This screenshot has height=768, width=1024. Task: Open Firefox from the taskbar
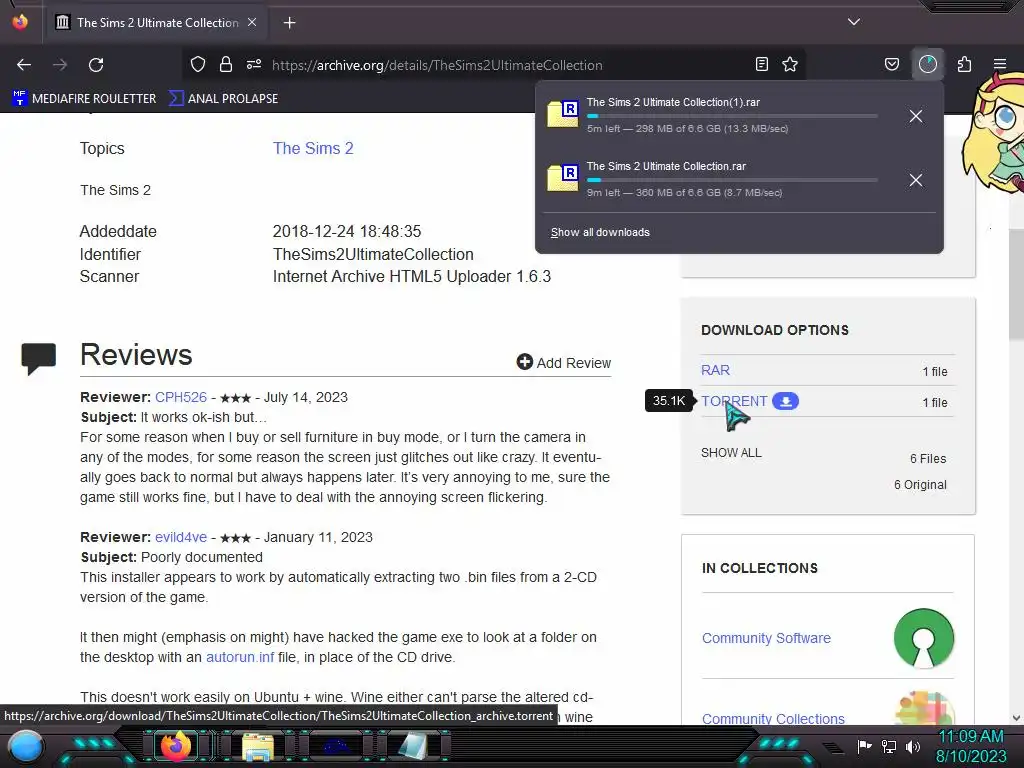tap(175, 747)
